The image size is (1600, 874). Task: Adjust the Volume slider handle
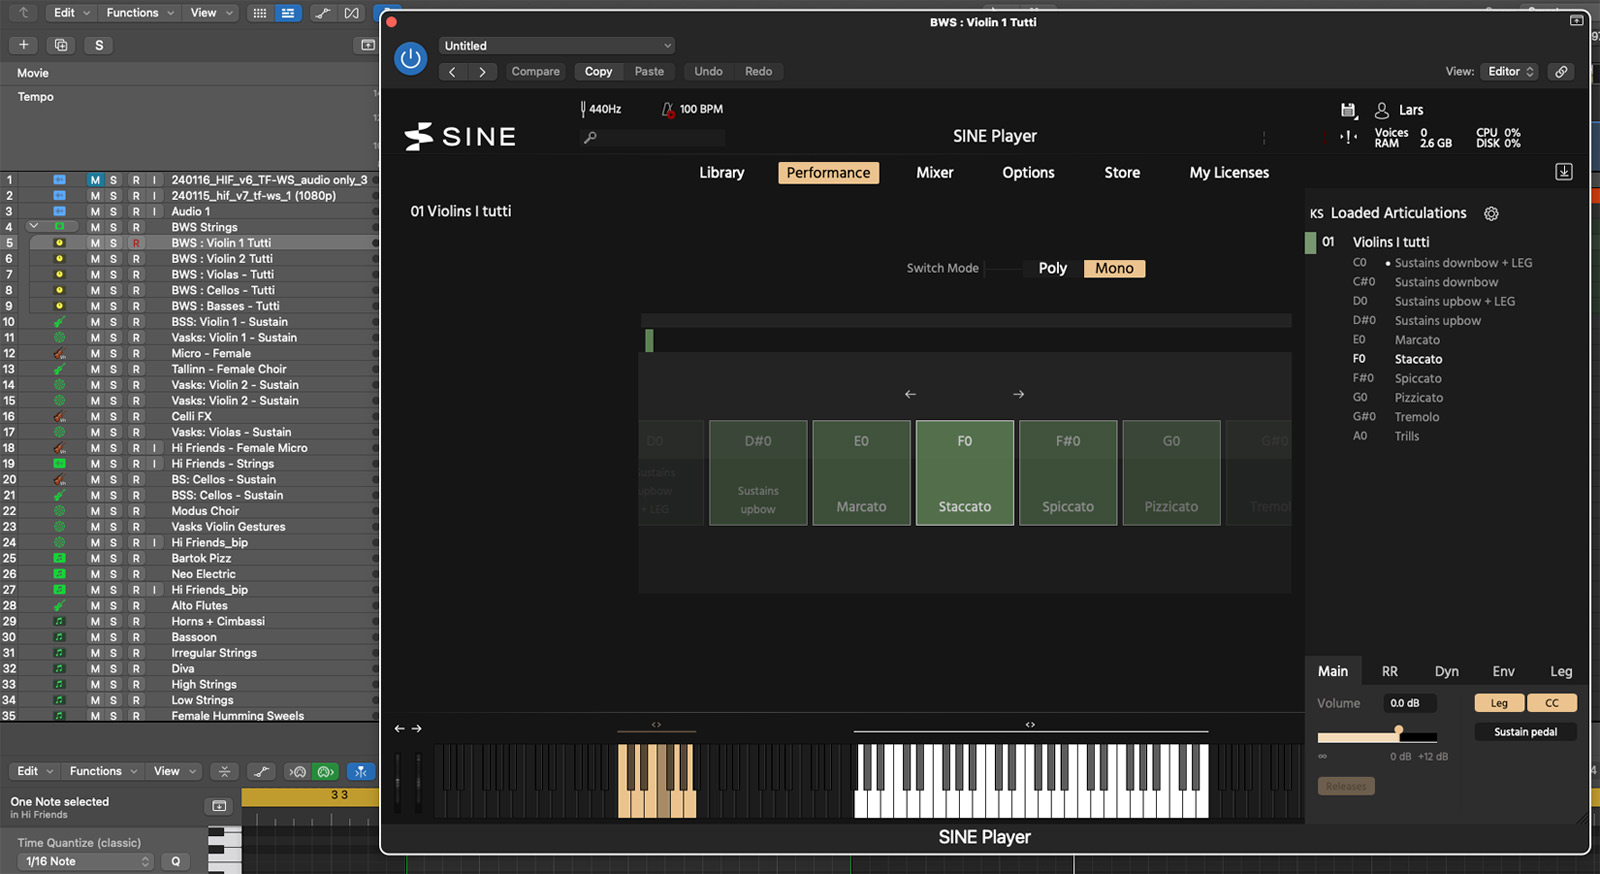(1398, 731)
